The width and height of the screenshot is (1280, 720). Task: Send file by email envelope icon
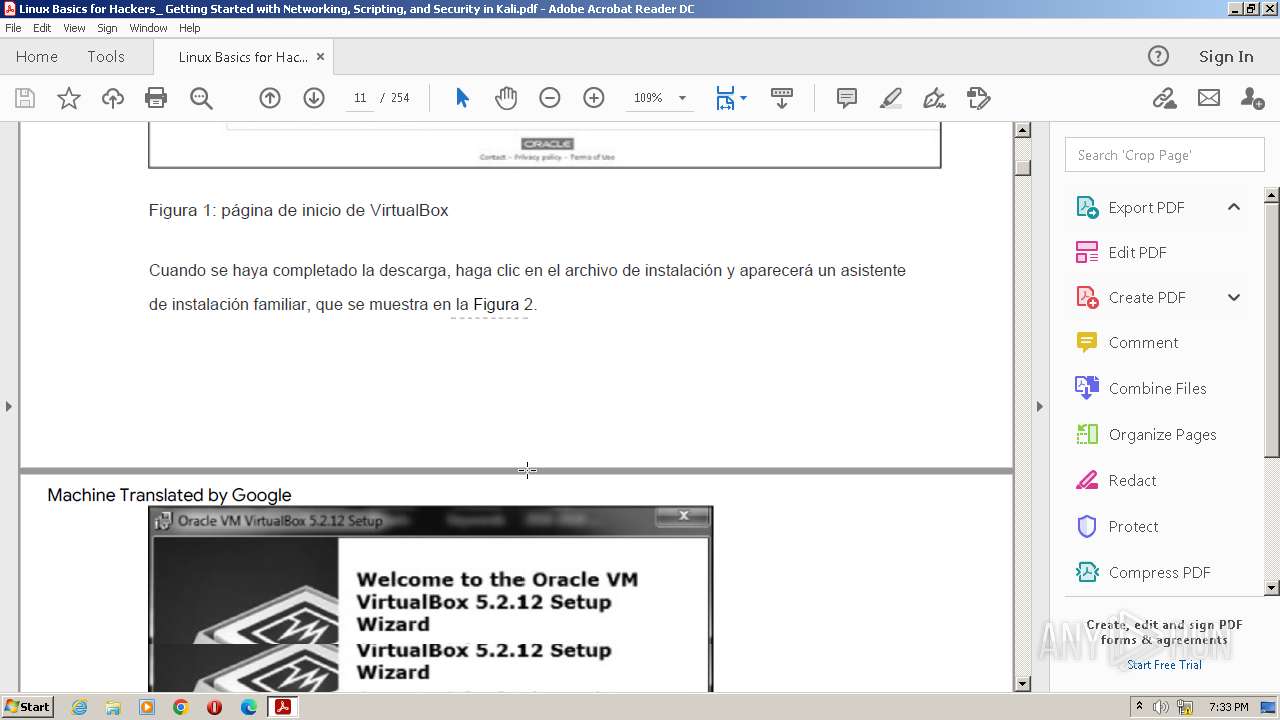[x=1209, y=98]
